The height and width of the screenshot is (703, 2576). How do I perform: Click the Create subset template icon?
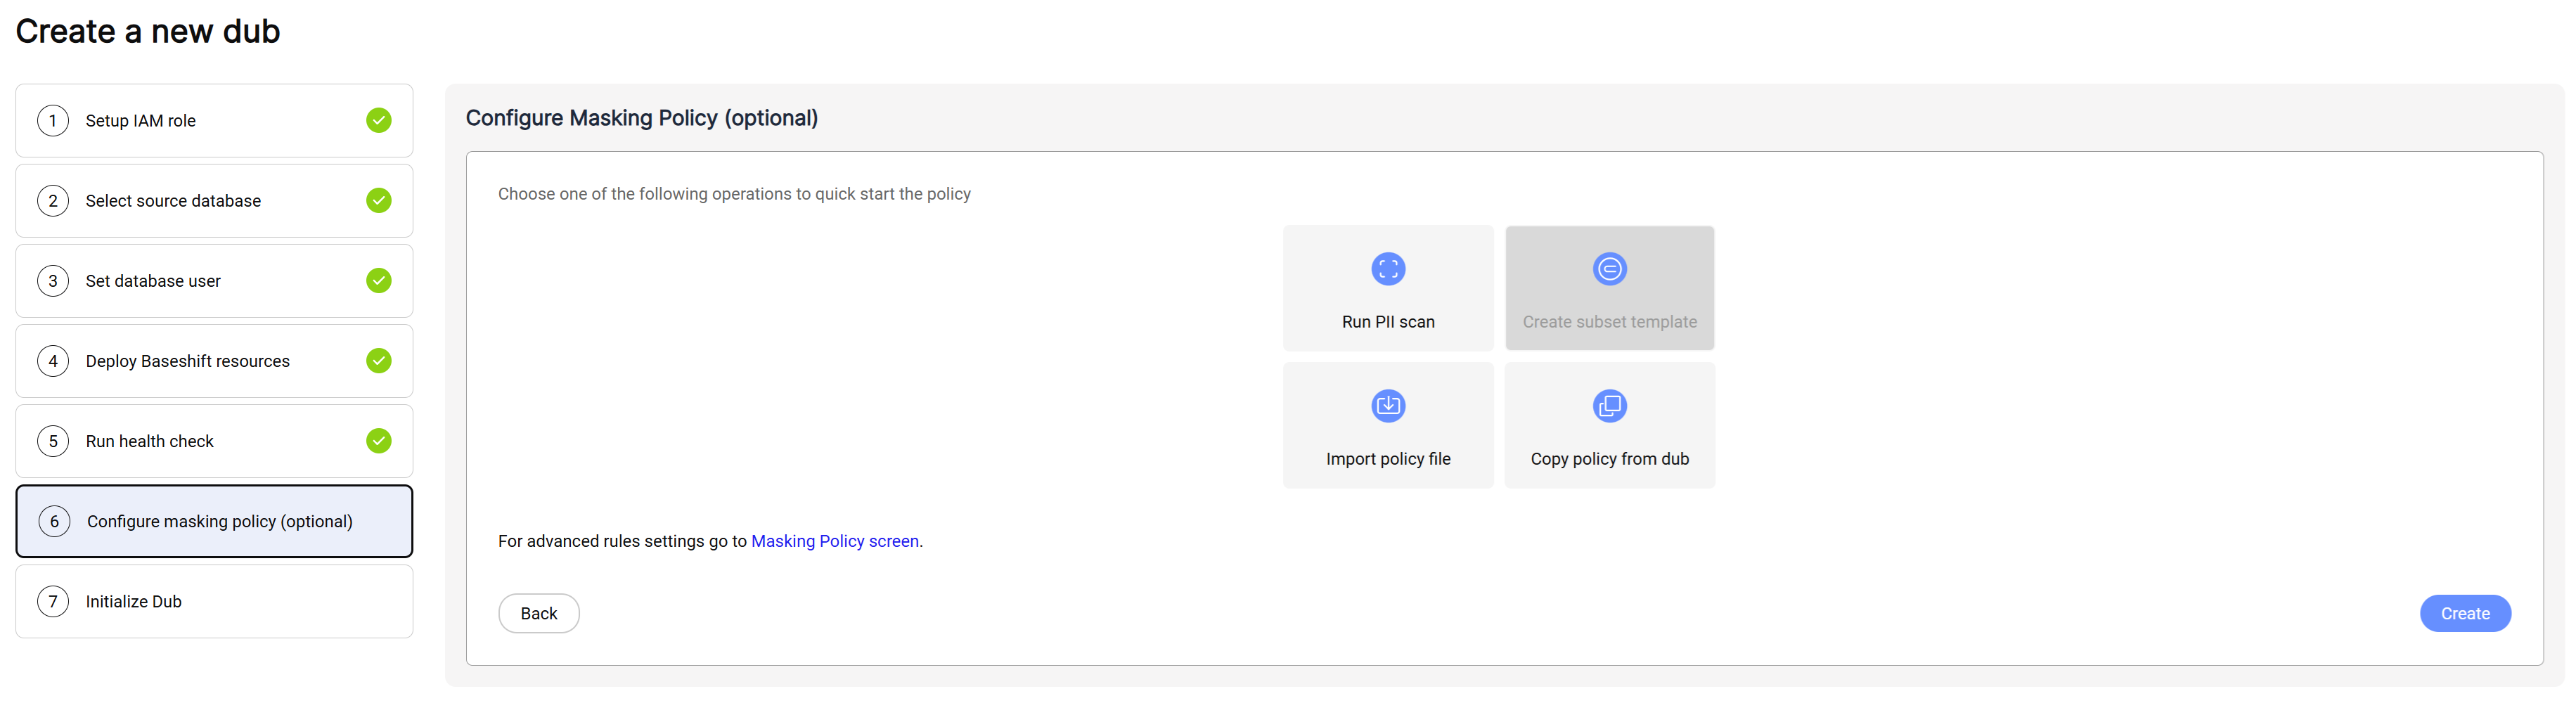click(x=1609, y=269)
